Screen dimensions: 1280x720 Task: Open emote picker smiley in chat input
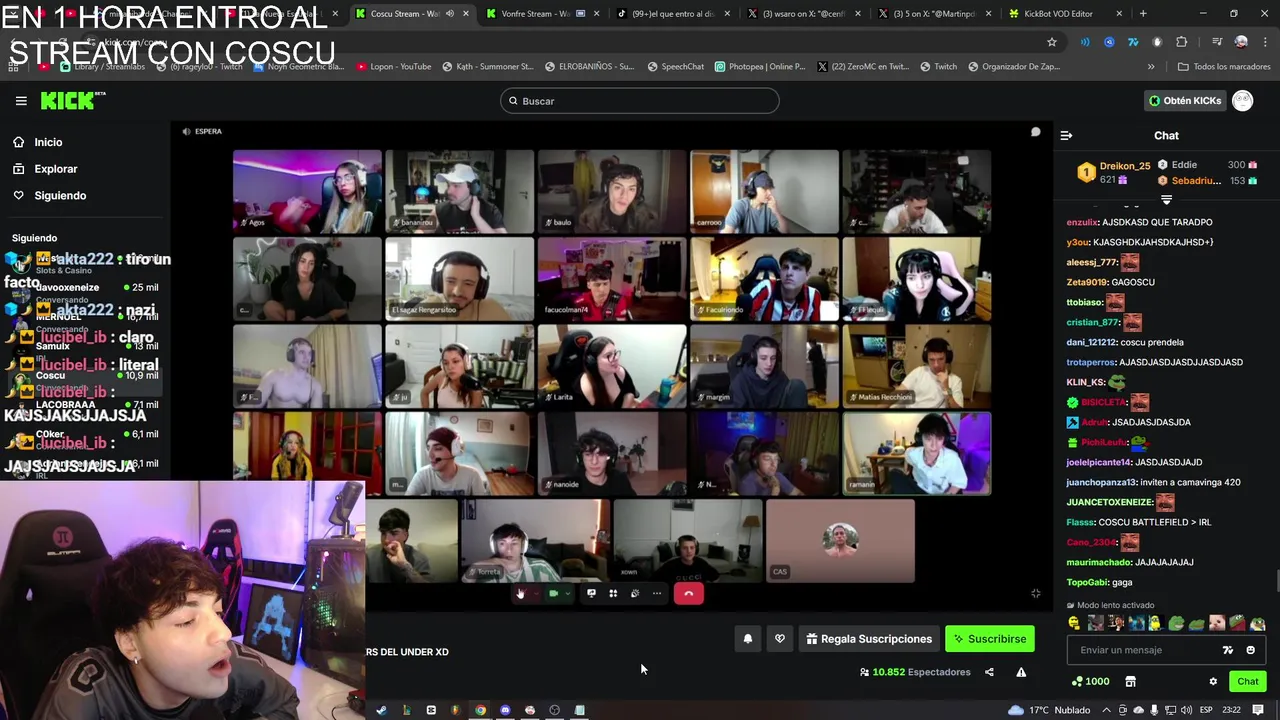coord(1250,650)
